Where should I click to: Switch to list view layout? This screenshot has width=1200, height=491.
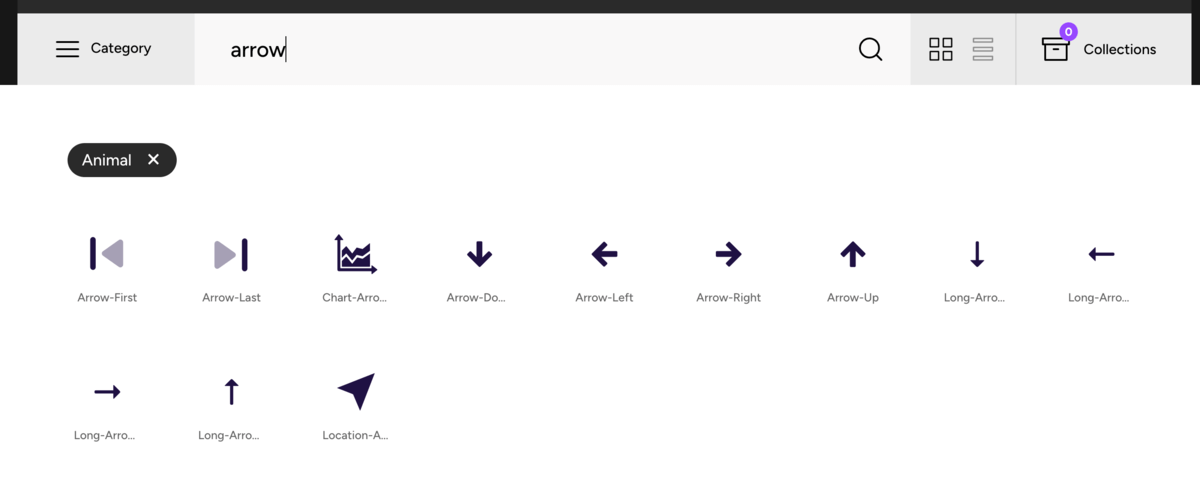[x=983, y=49]
